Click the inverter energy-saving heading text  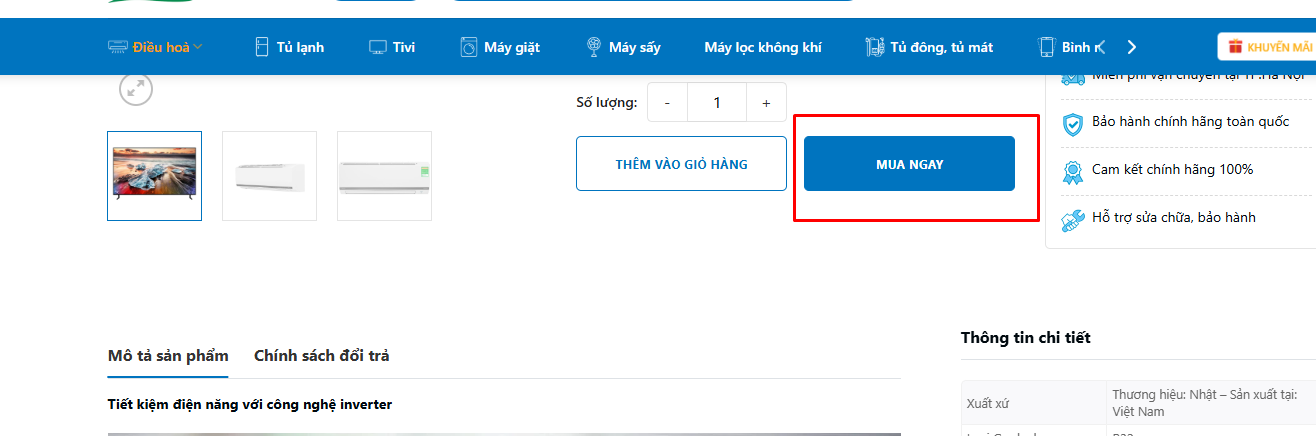(249, 405)
